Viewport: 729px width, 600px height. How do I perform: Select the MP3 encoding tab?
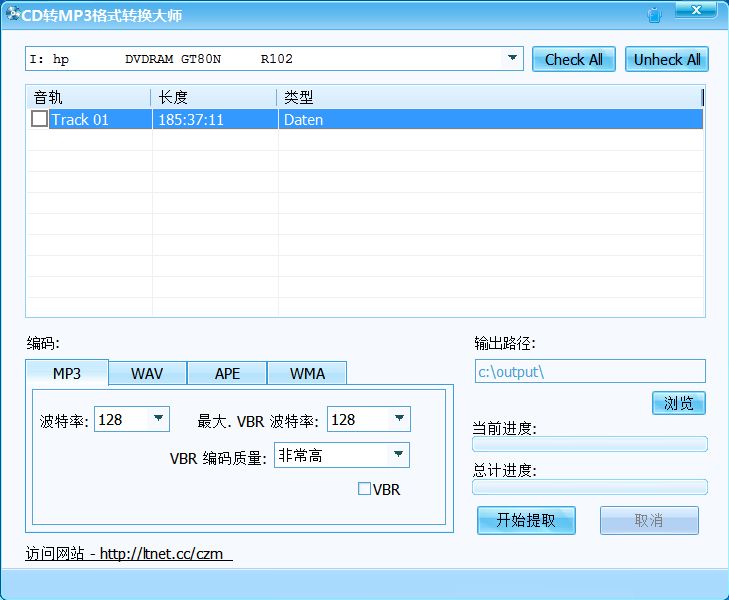pyautogui.click(x=67, y=373)
